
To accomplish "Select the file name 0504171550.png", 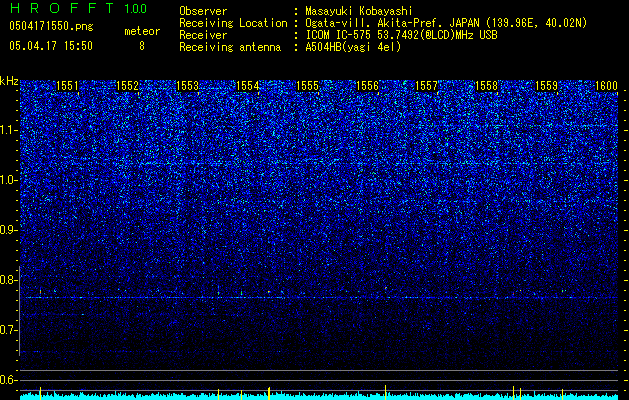I will [x=51, y=26].
